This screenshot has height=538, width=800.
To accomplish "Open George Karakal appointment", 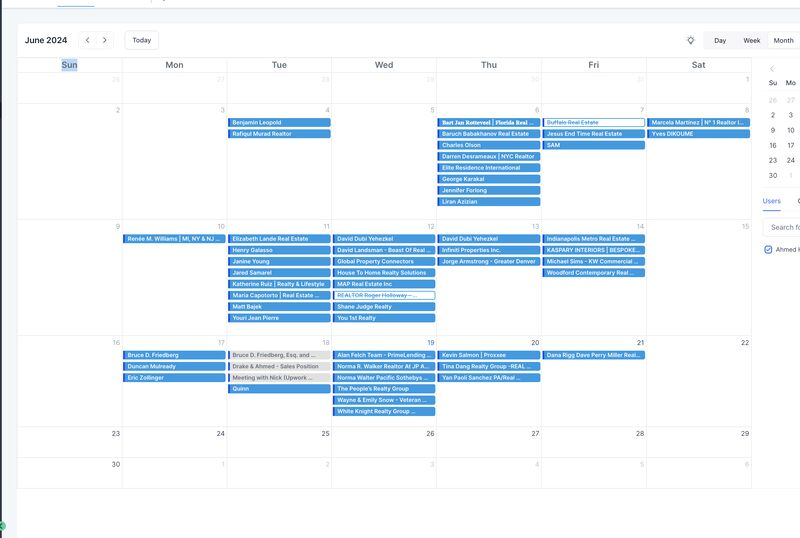I will tap(489, 179).
